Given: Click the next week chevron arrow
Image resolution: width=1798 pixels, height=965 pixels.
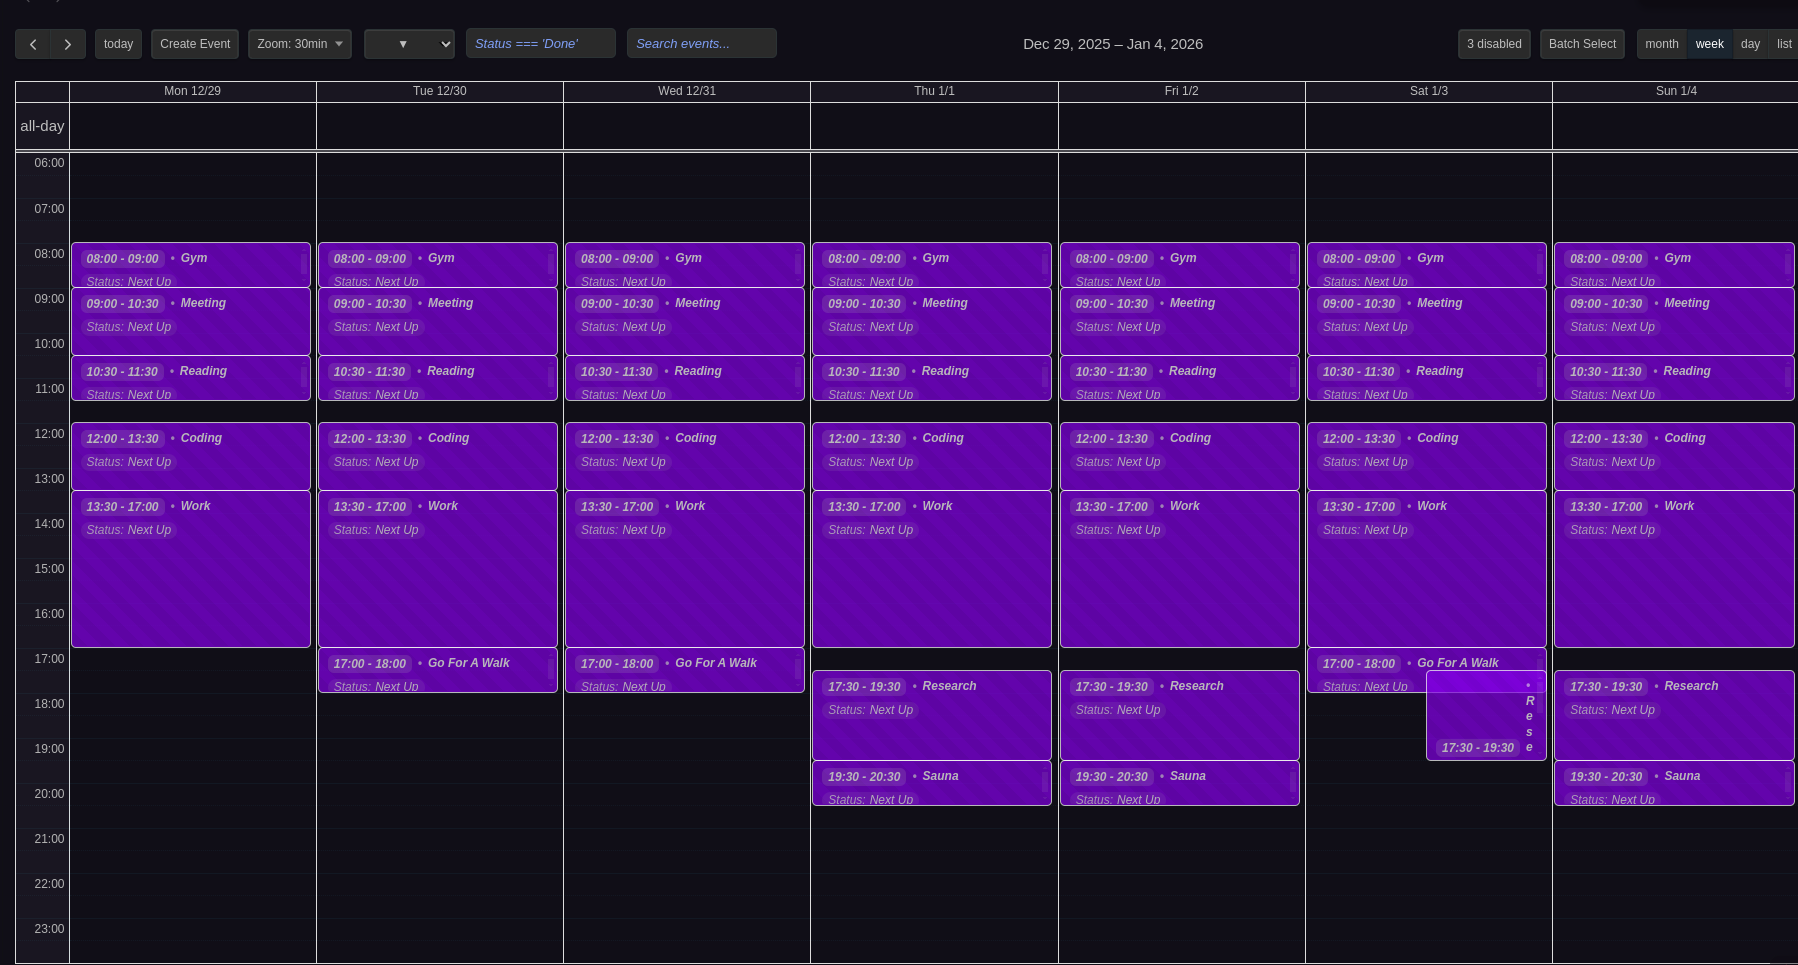Looking at the screenshot, I should pos(67,44).
